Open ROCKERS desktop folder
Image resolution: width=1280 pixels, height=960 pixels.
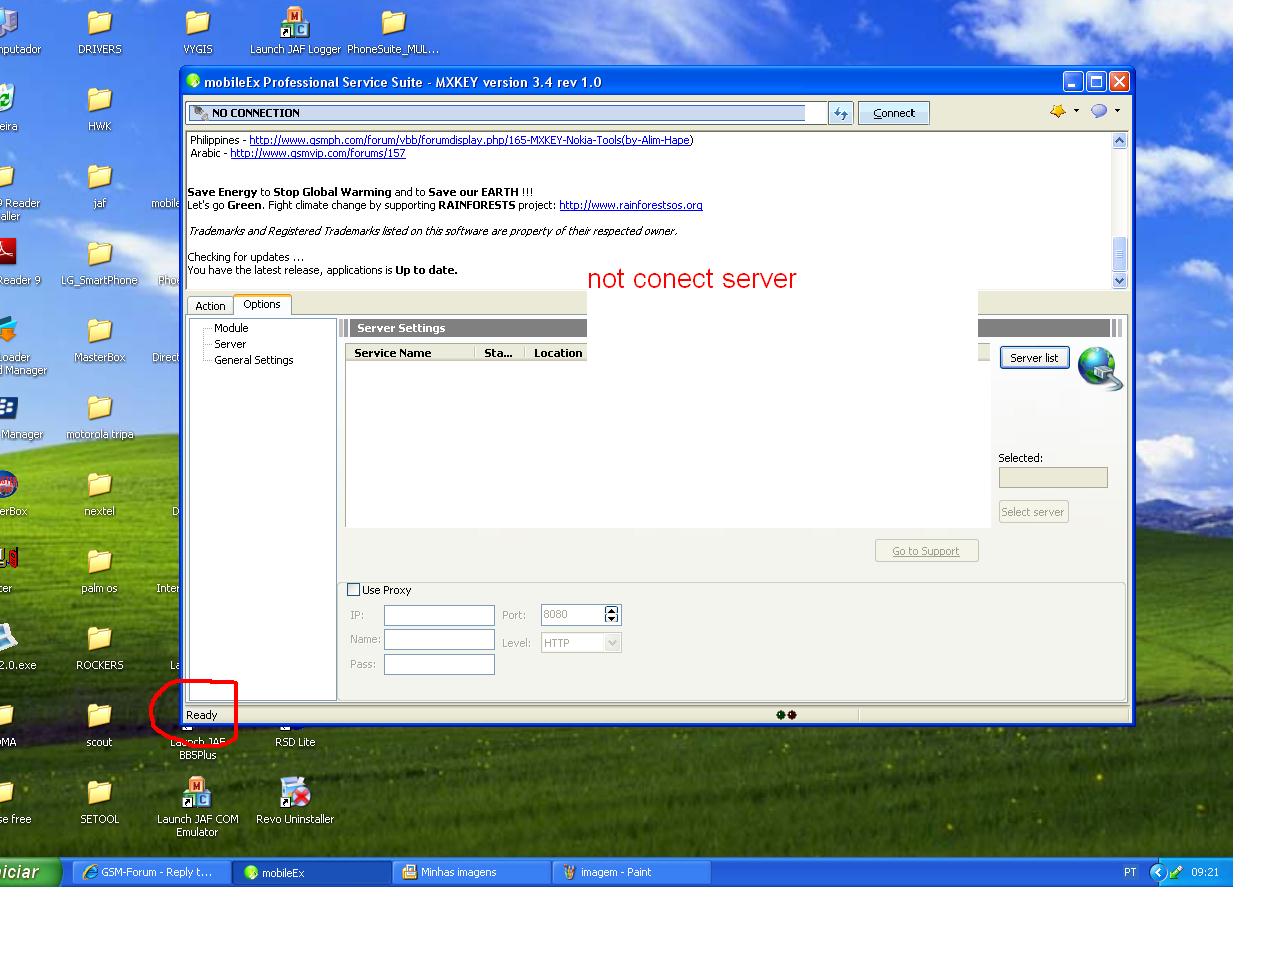pos(99,647)
